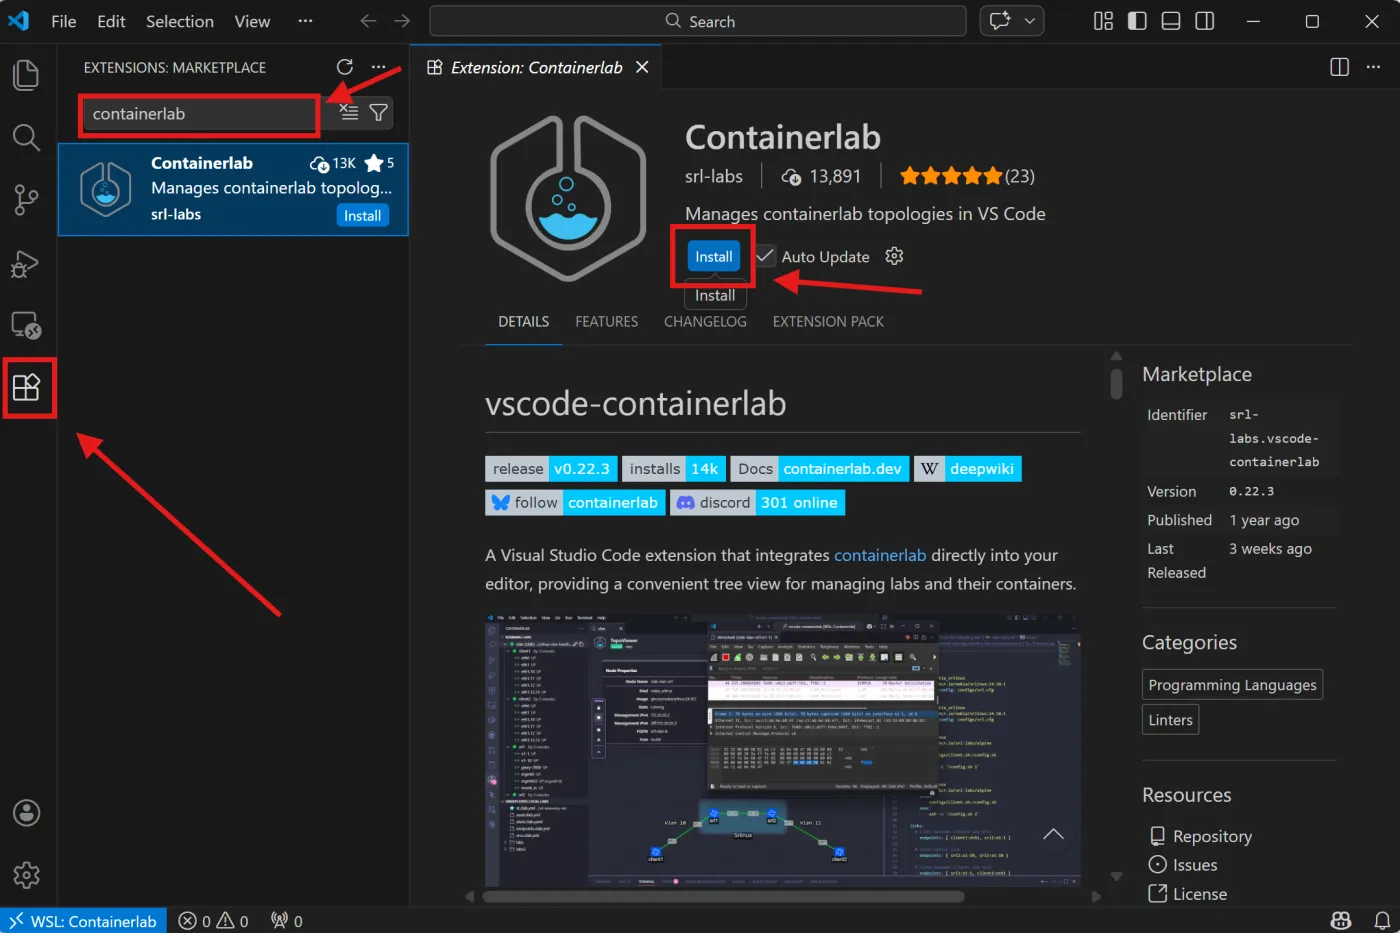The width and height of the screenshot is (1400, 933).
Task: Click the horizontal scrollbar below the readme
Action: tap(790, 897)
